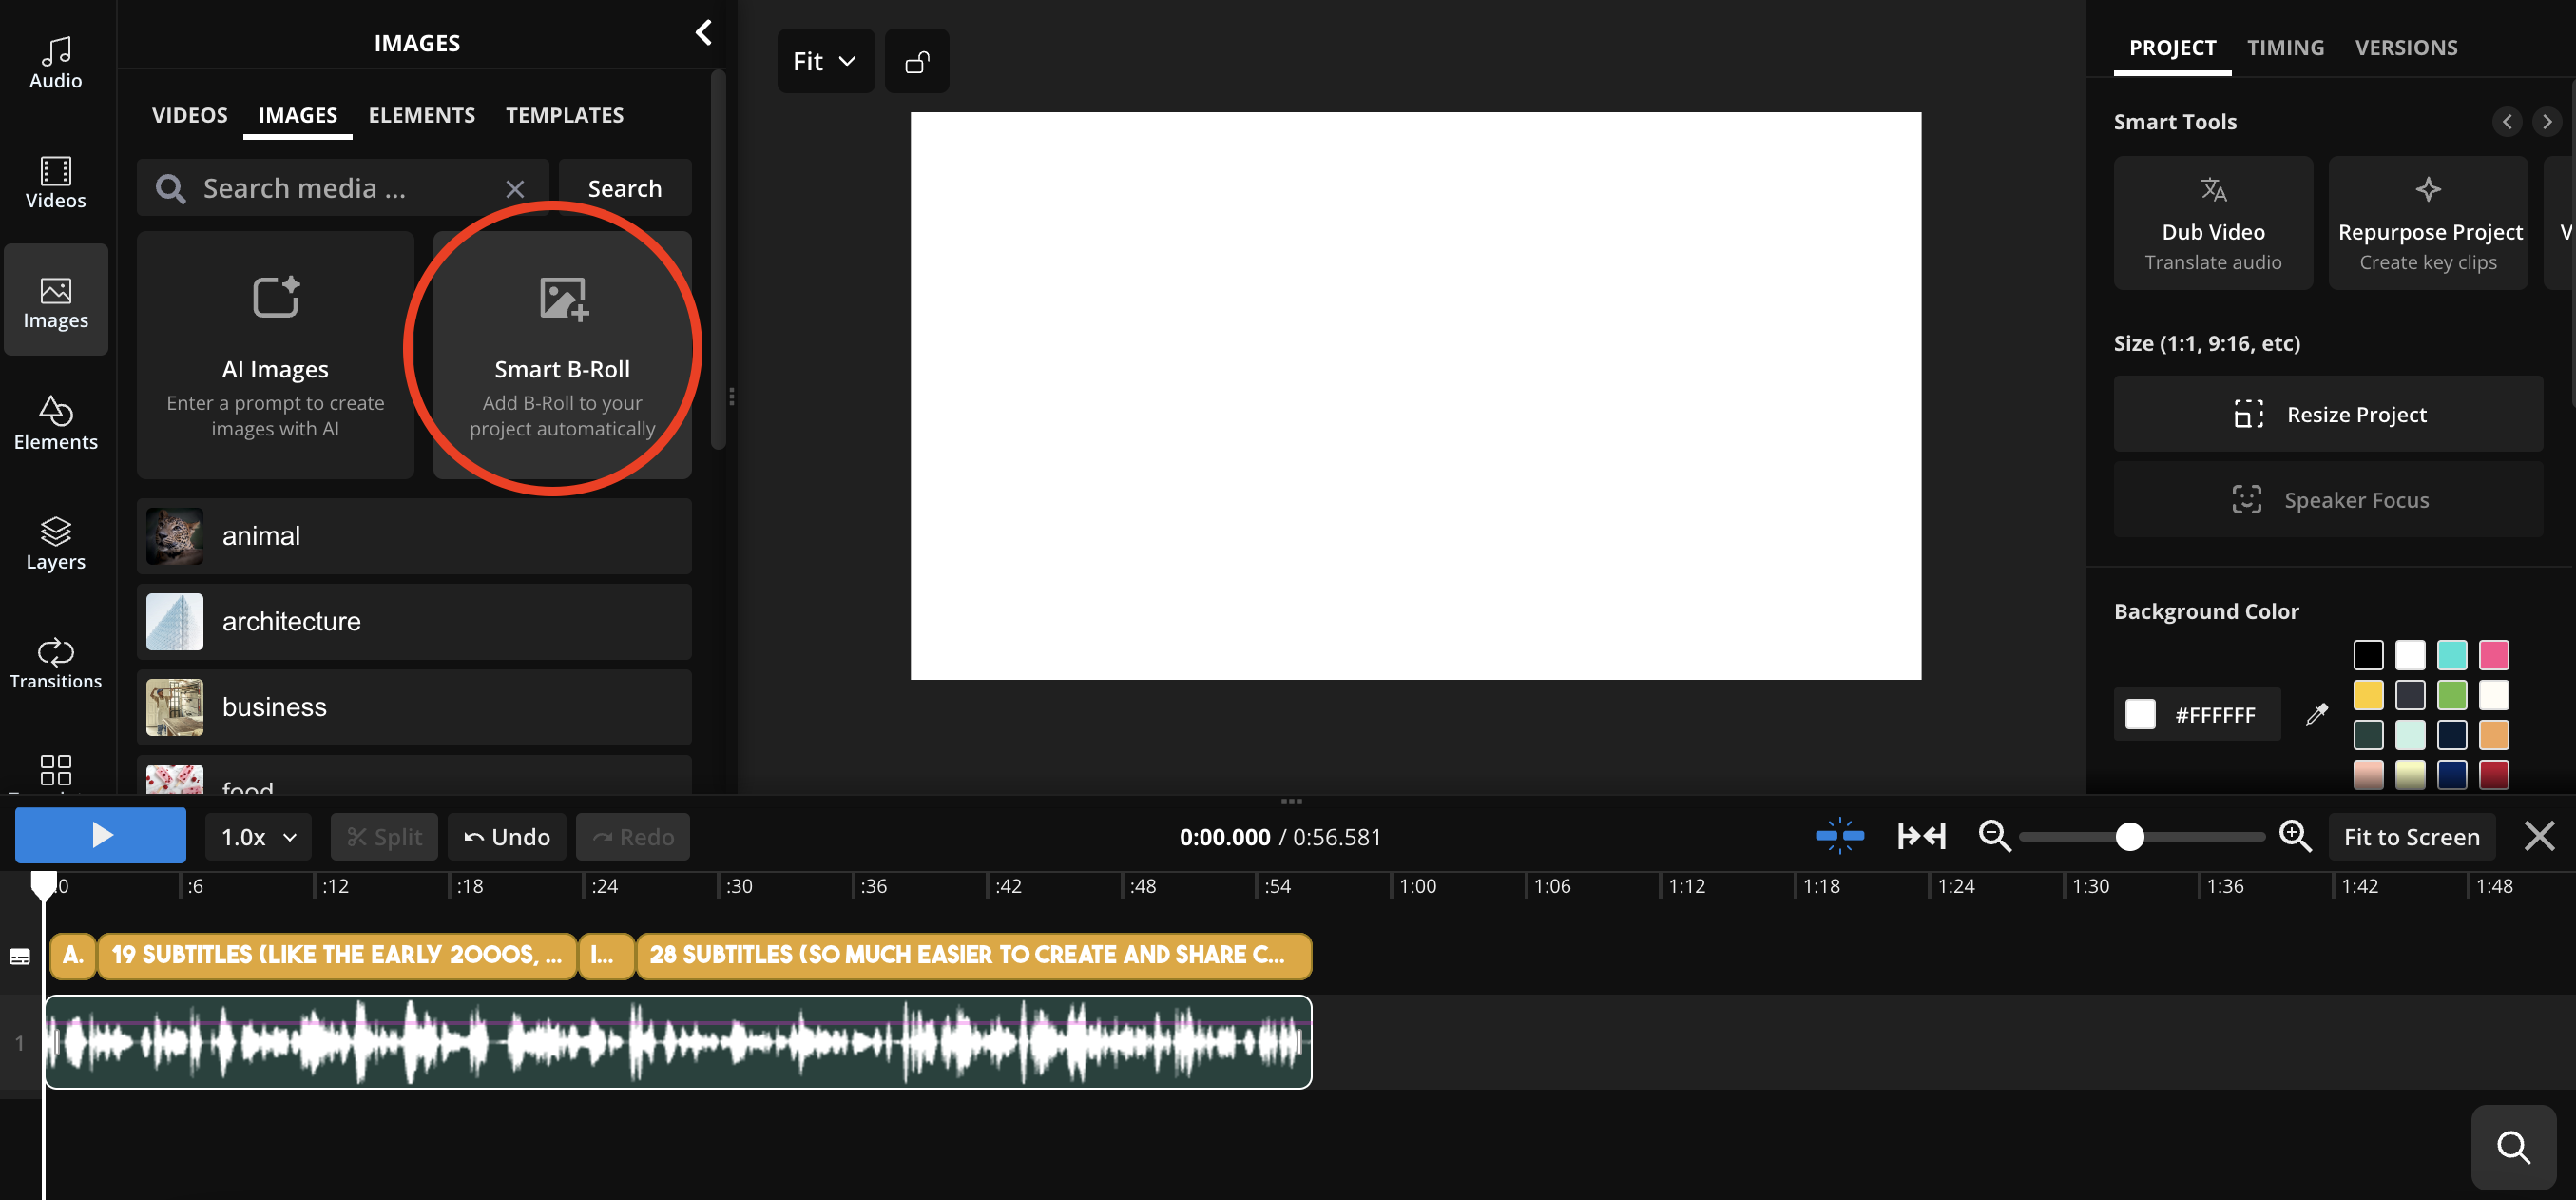Select the pink background color swatch
This screenshot has height=1200, width=2576.
click(2493, 655)
